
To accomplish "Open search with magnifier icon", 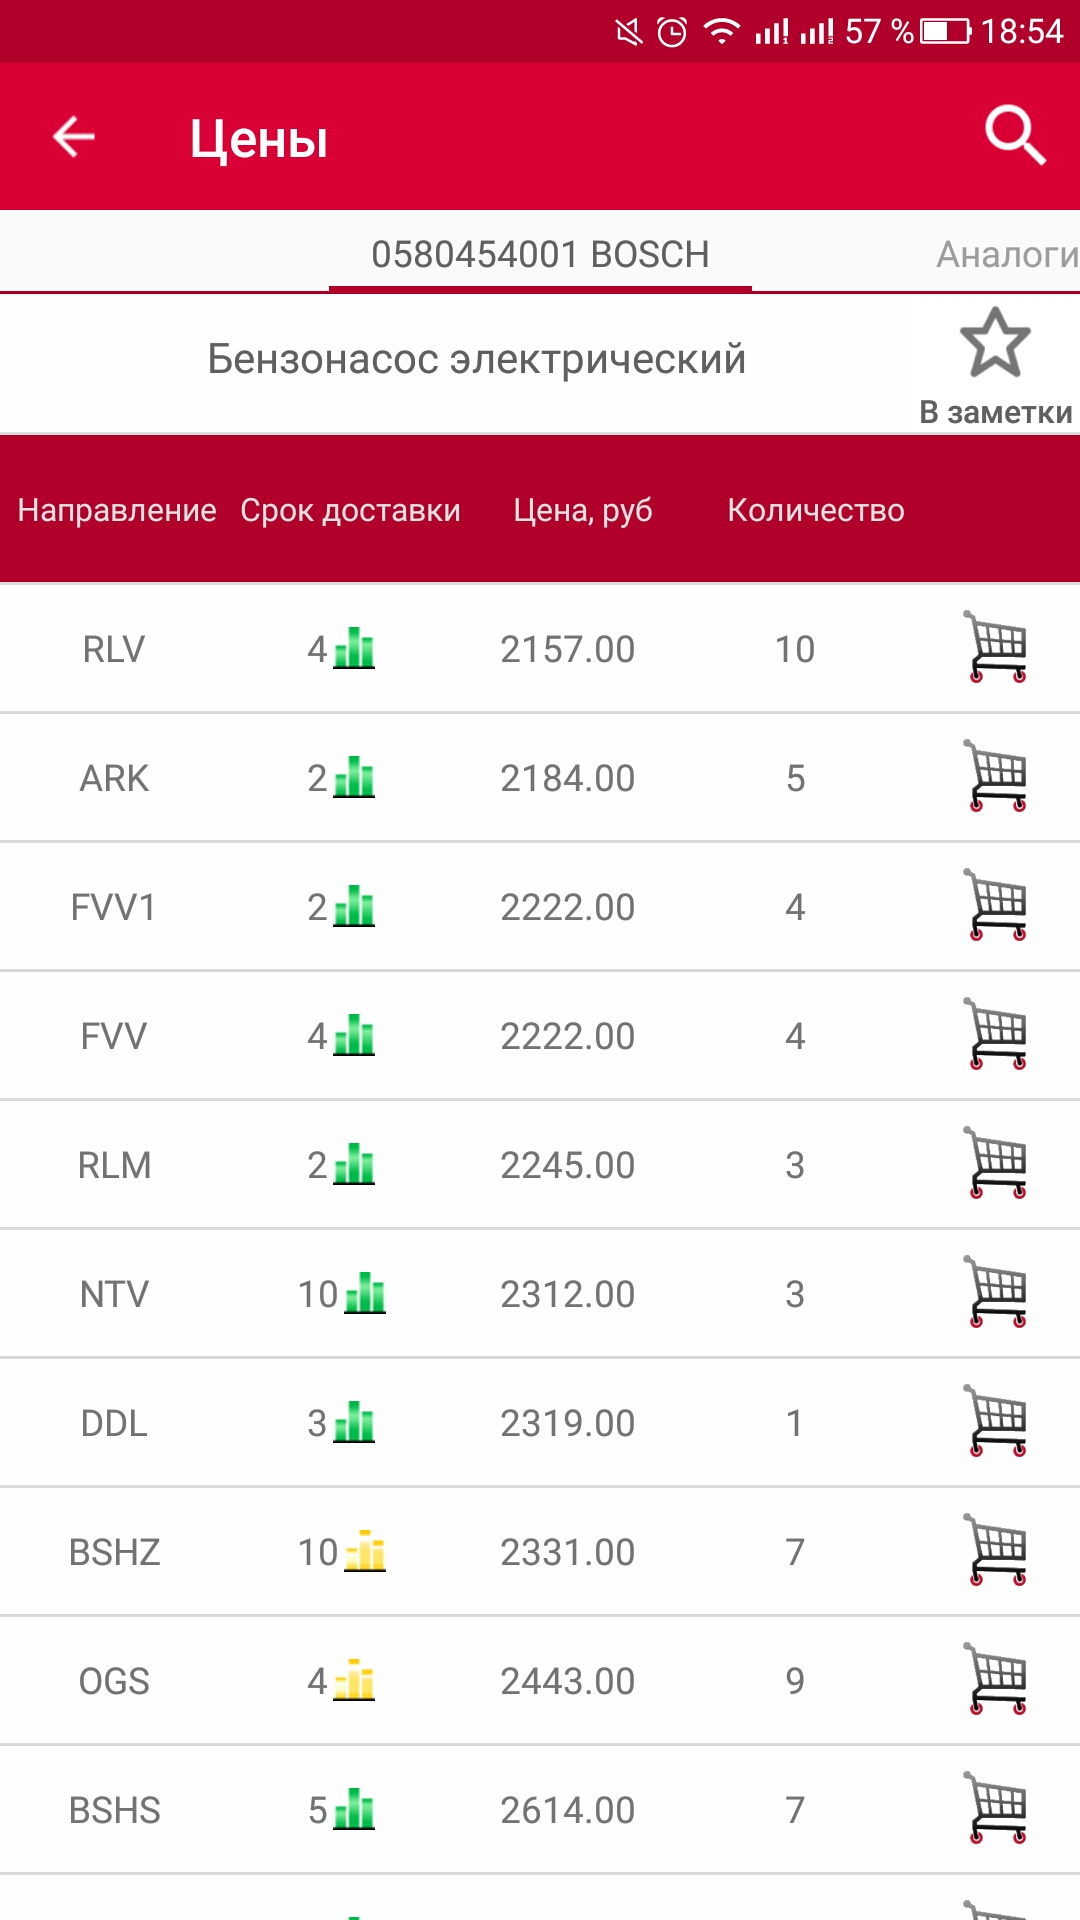I will coord(1014,135).
